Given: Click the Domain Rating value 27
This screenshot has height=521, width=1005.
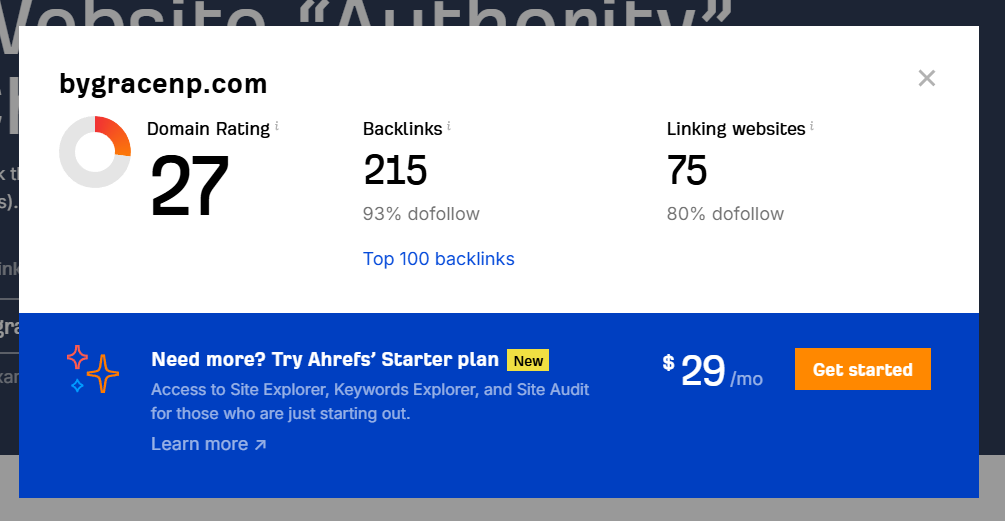Looking at the screenshot, I should (x=190, y=186).
